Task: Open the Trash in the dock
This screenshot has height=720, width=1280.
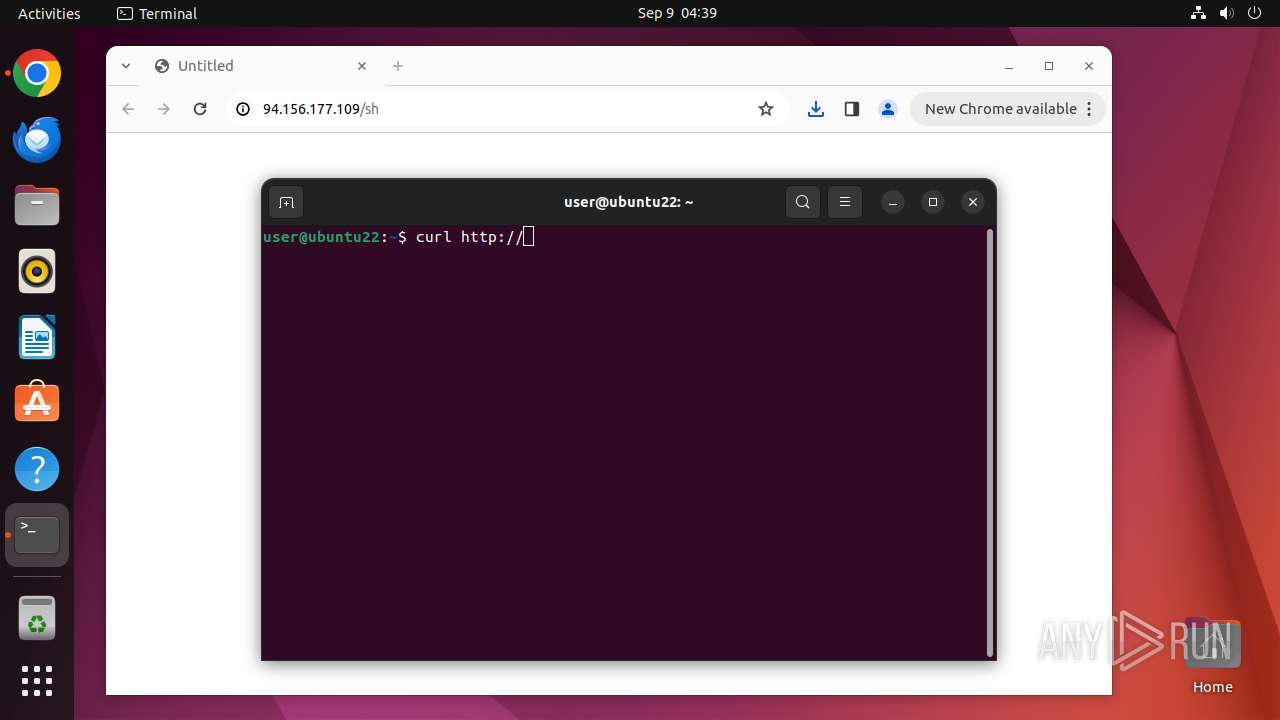Action: (37, 618)
